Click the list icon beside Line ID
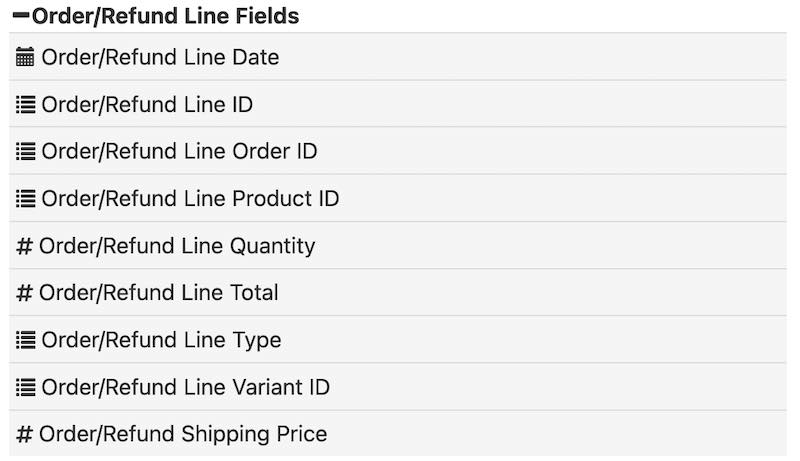800x461 pixels. tap(26, 105)
